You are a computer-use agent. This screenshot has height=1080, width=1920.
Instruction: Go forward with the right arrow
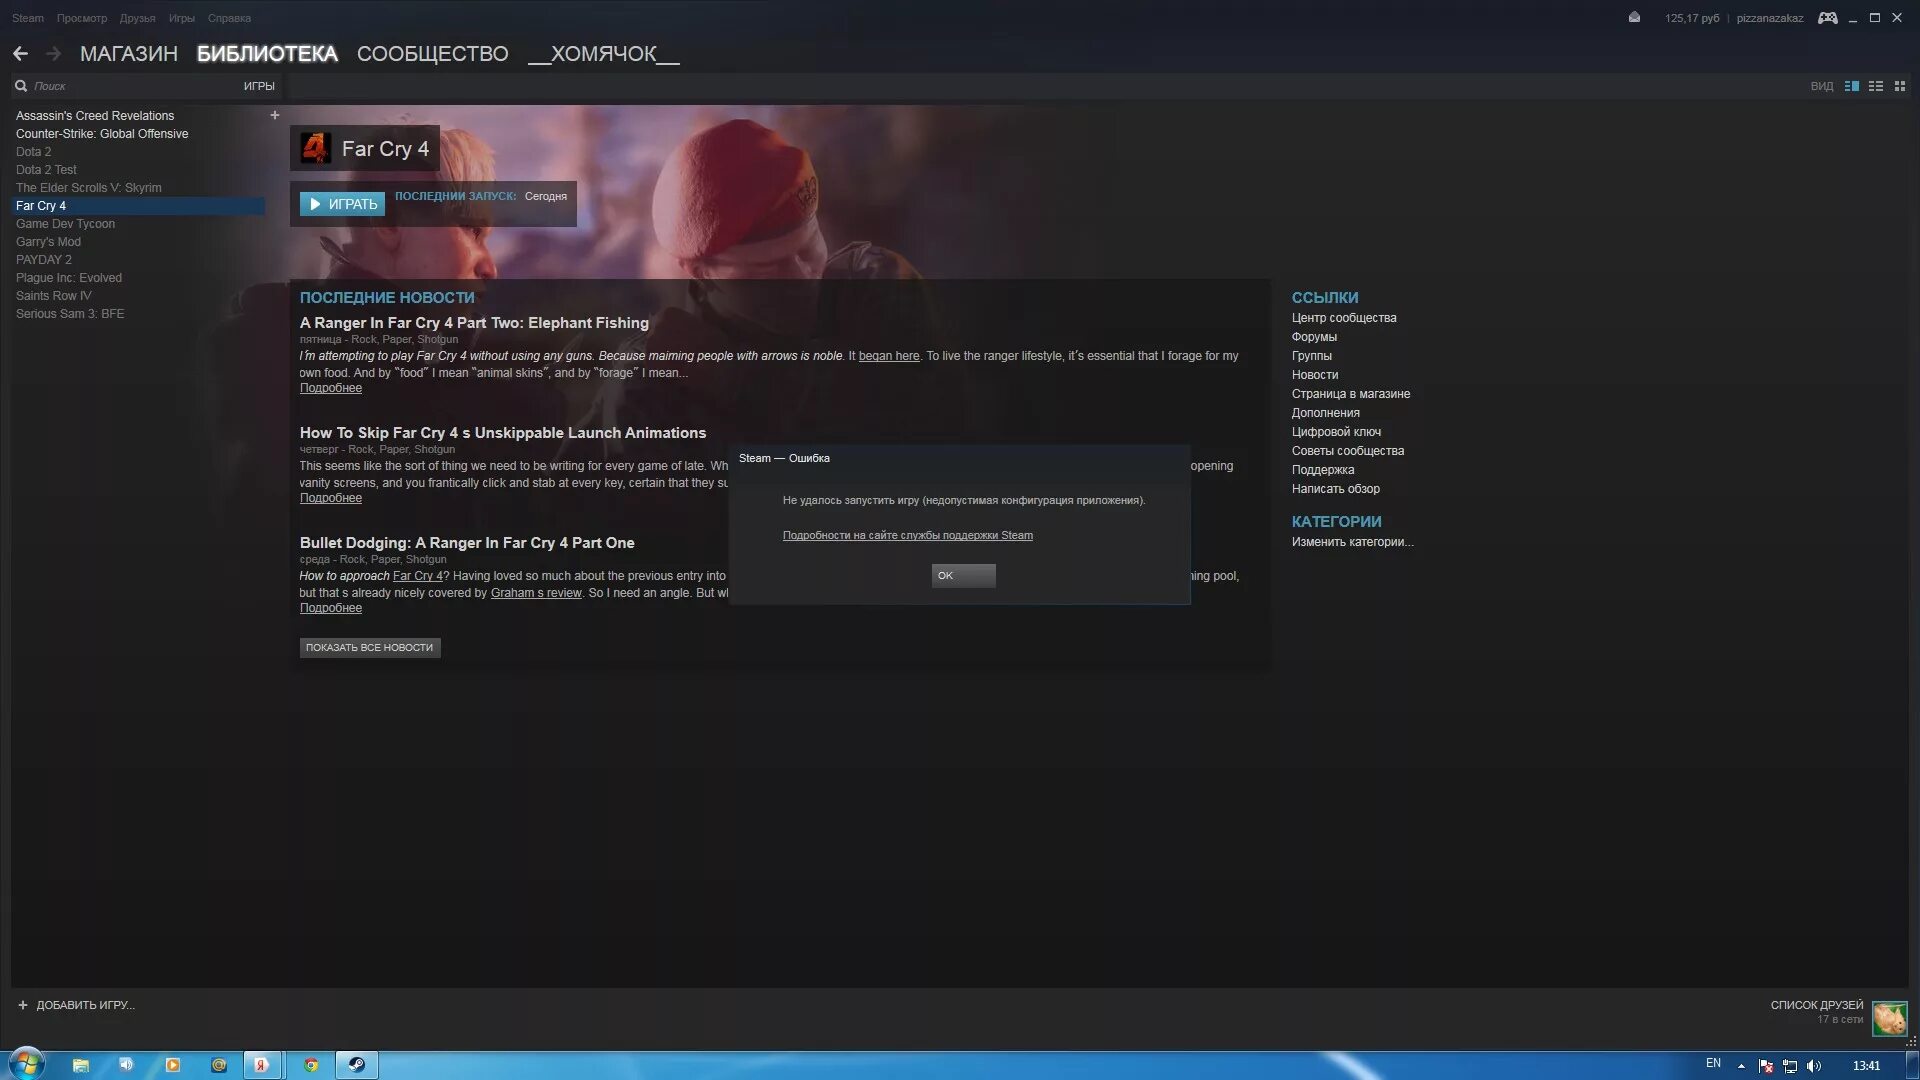(x=54, y=54)
